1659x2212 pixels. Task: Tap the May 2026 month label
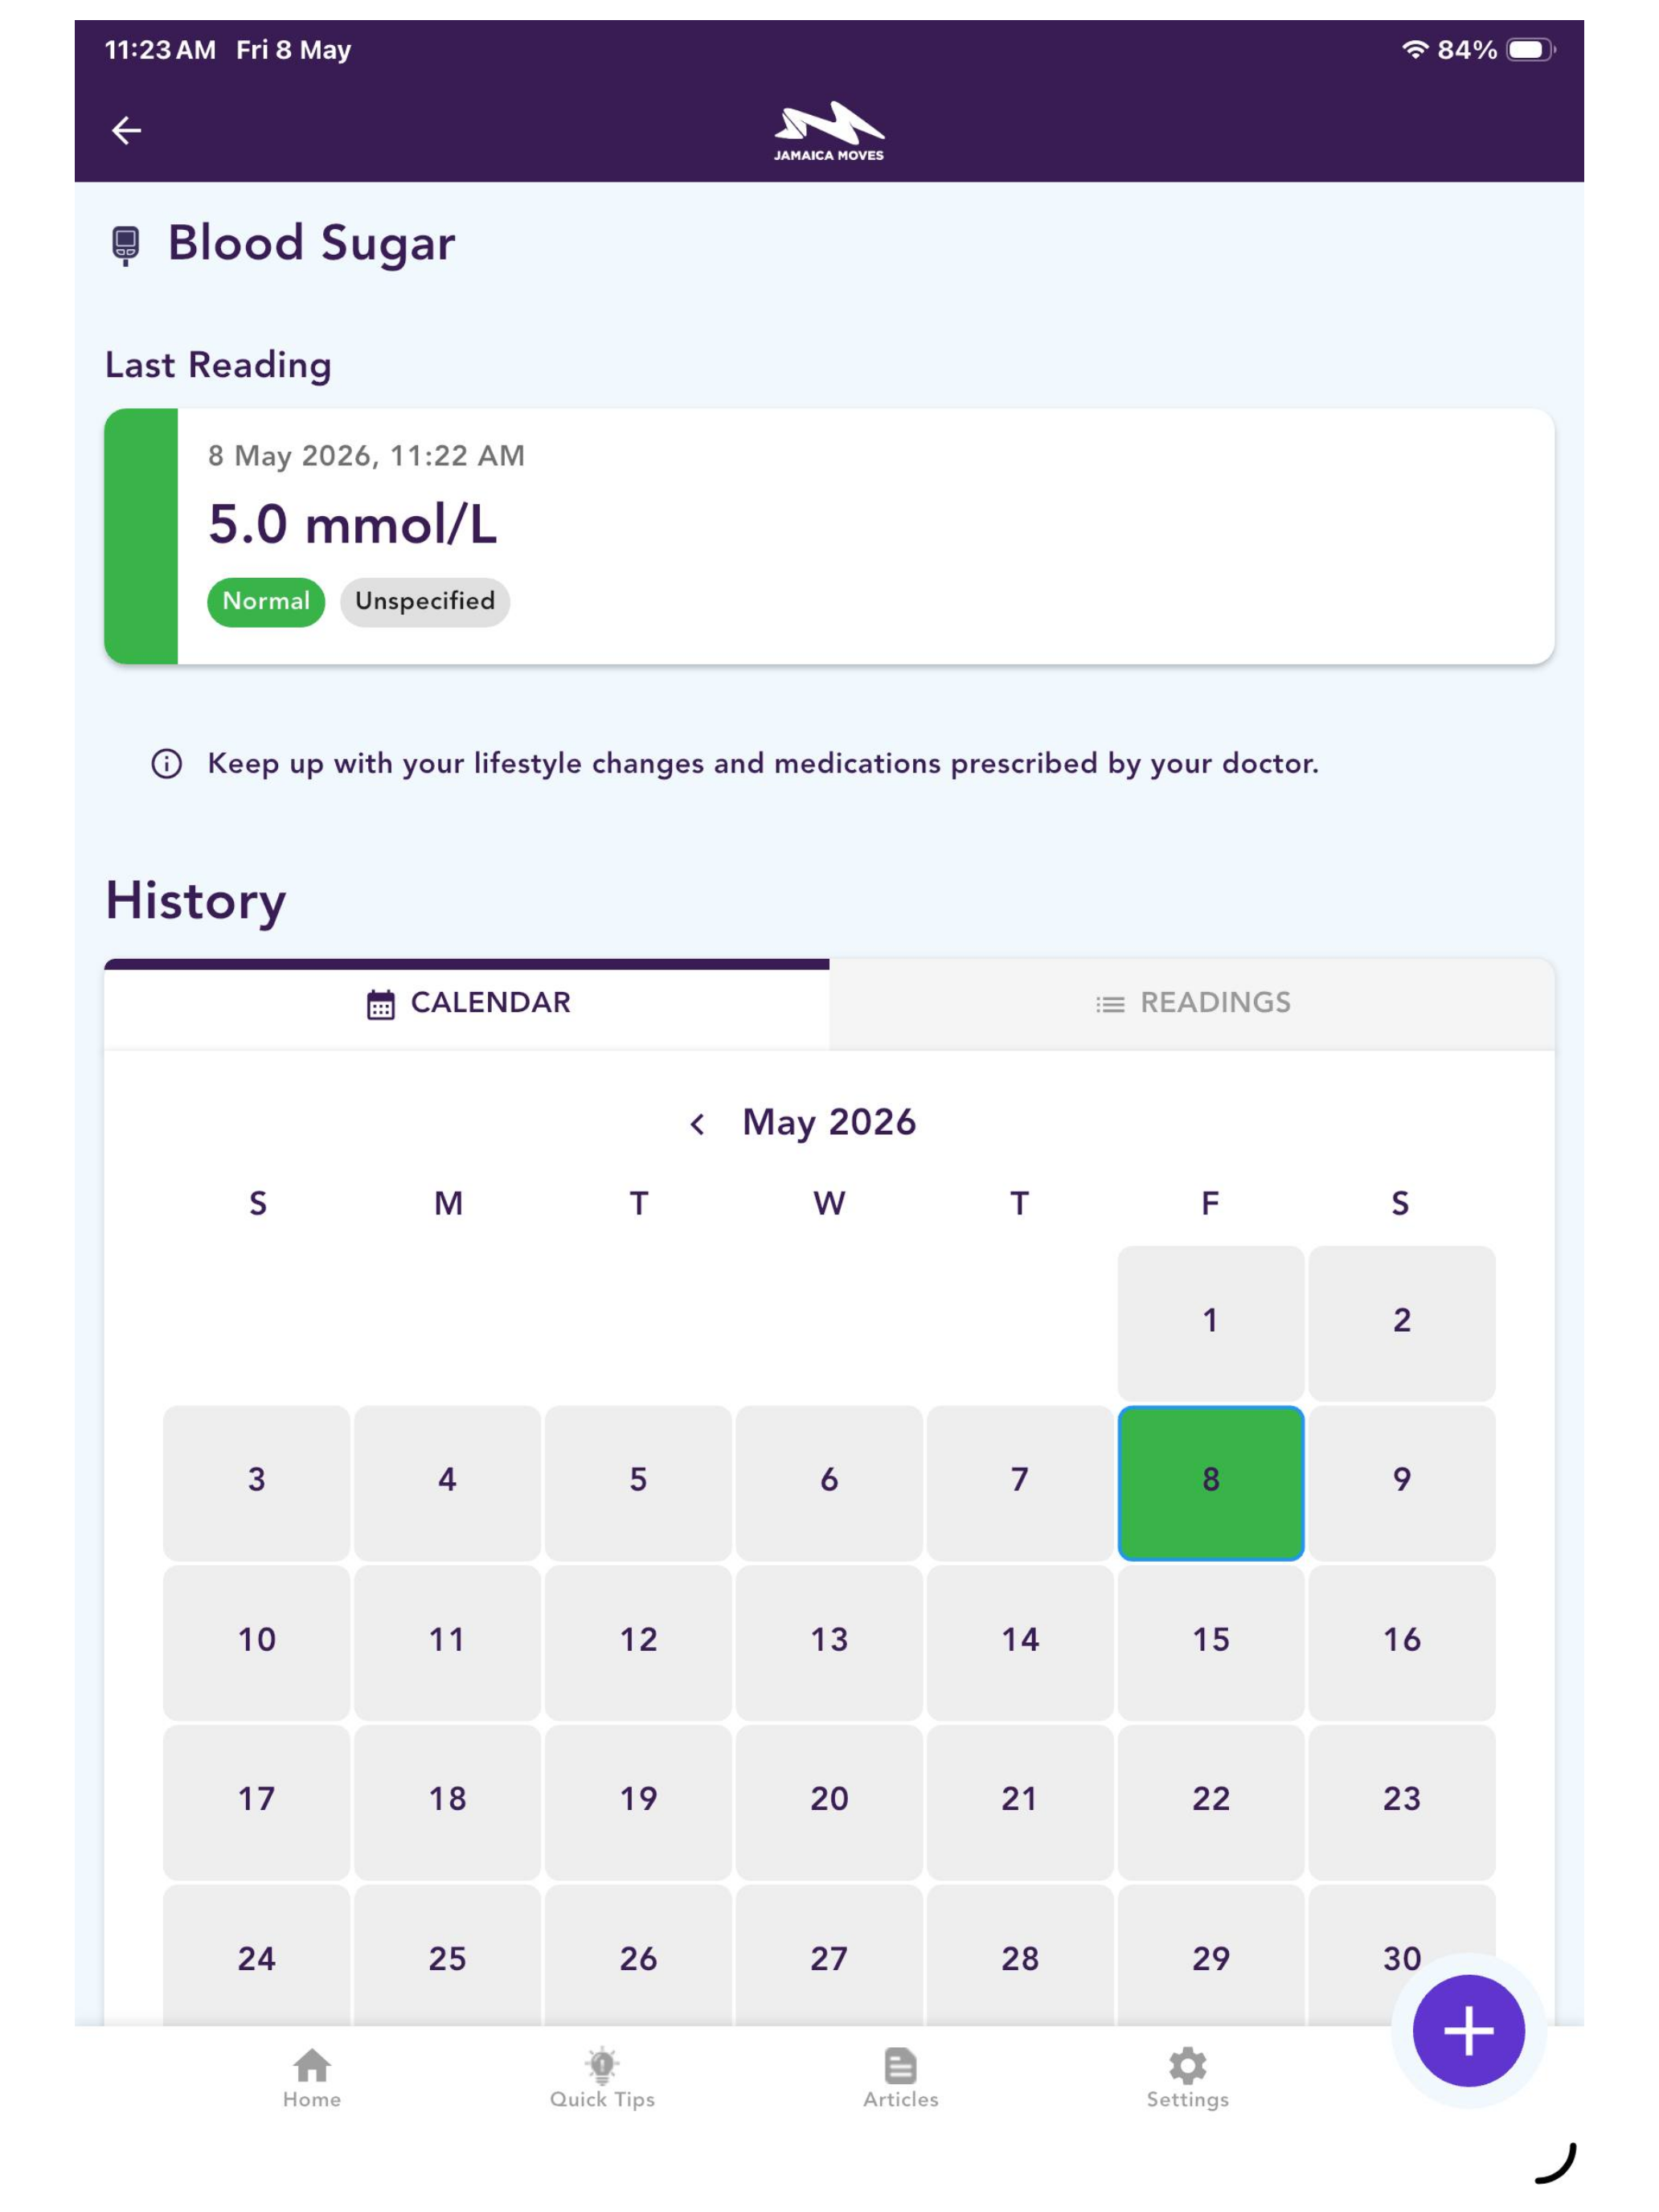(x=829, y=1123)
